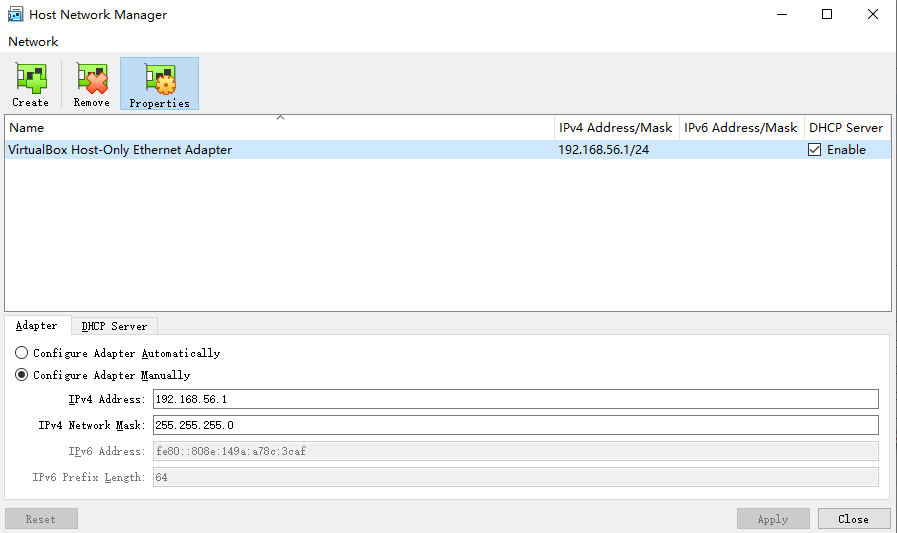The height and width of the screenshot is (533, 897).
Task: Close the window with the X button
Action: point(872,14)
